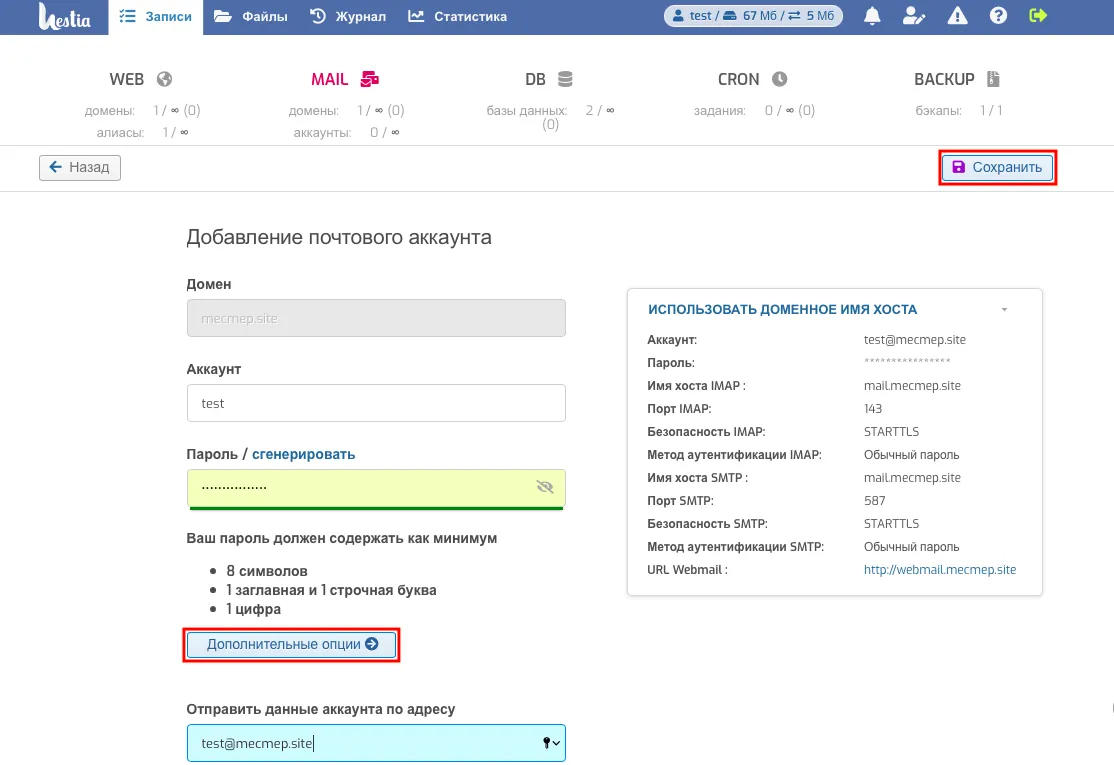1114x765 pixels.
Task: Open the WEB globe section
Action: [x=141, y=79]
